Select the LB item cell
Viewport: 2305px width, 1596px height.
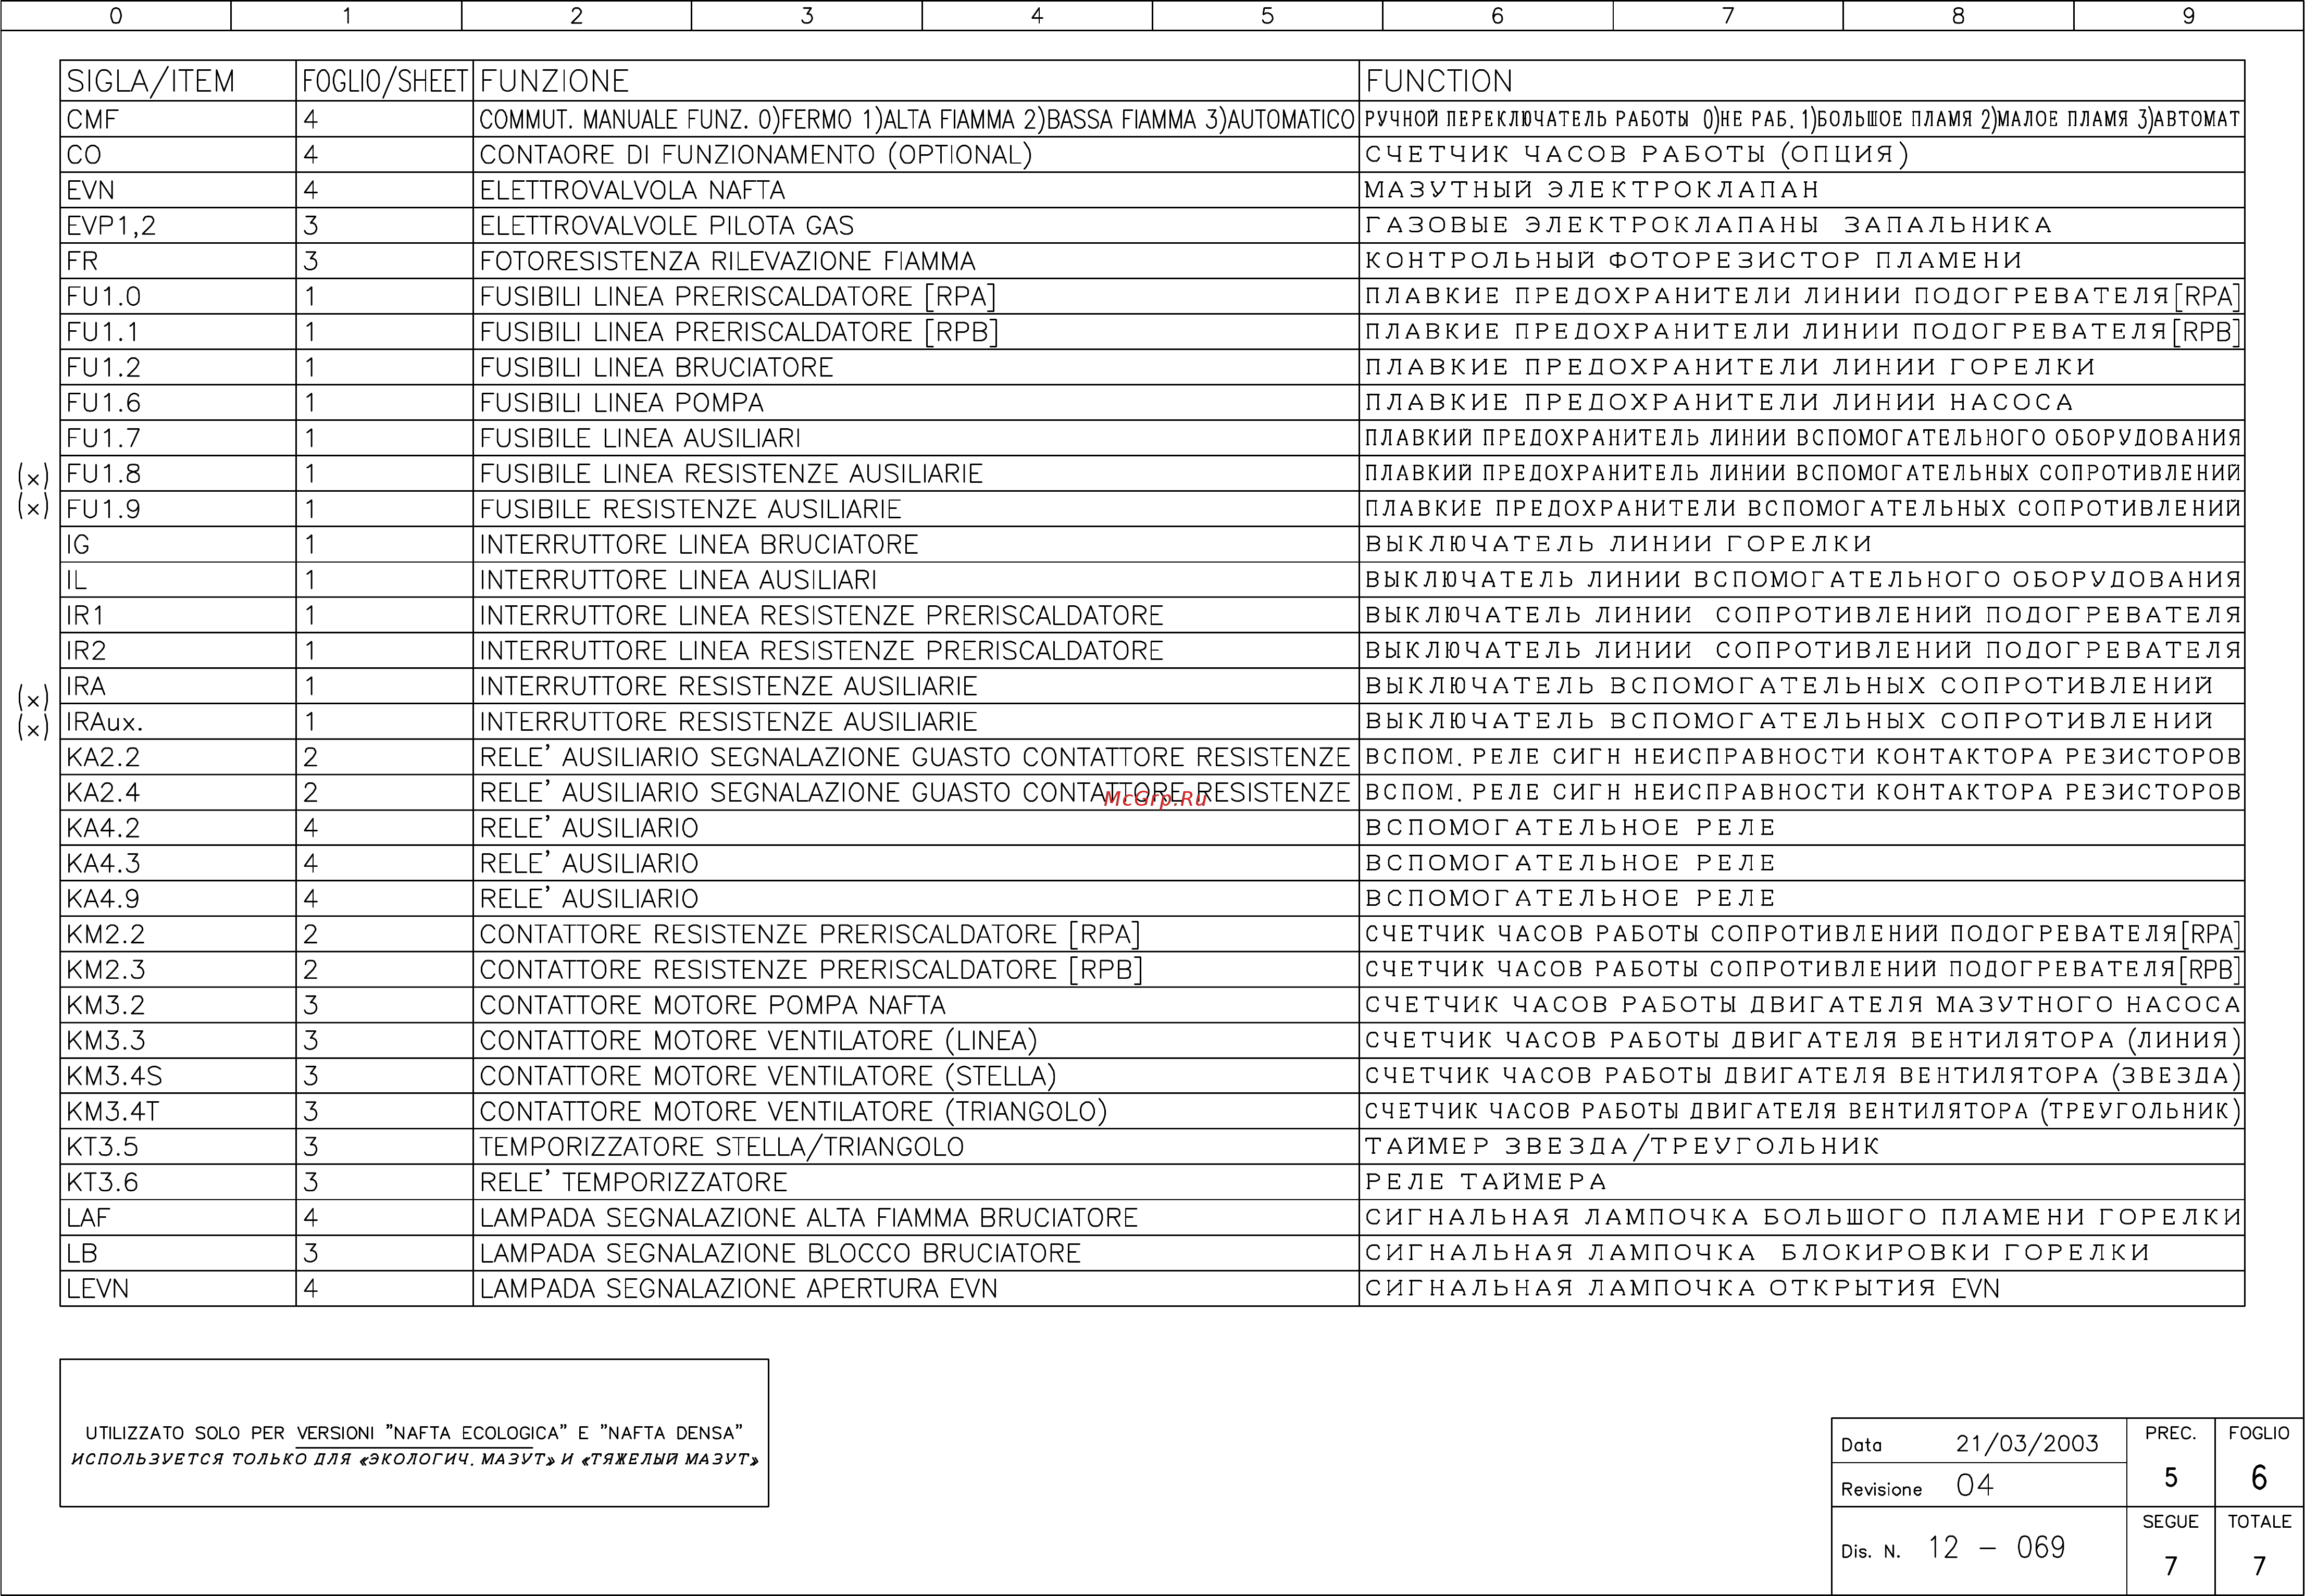177,1254
